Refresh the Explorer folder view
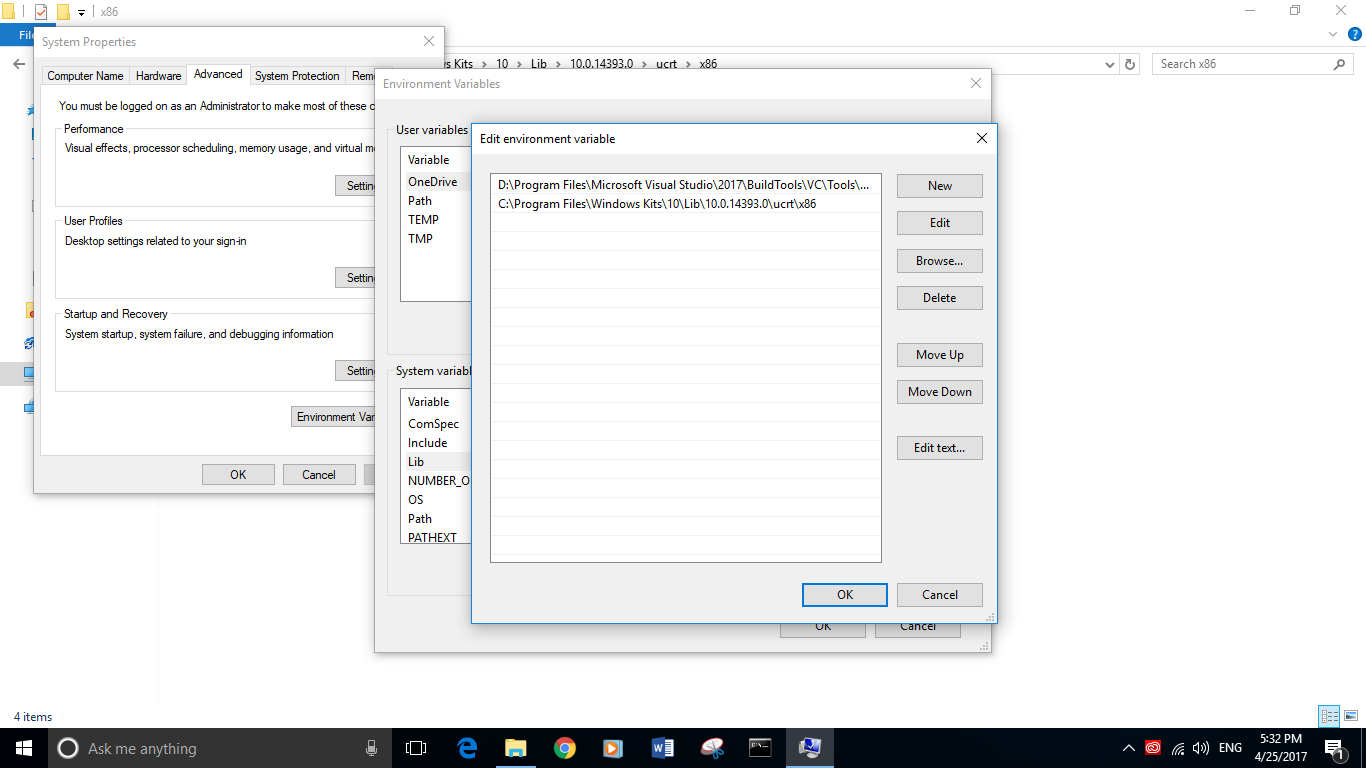Viewport: 1366px width, 768px height. pyautogui.click(x=1130, y=64)
